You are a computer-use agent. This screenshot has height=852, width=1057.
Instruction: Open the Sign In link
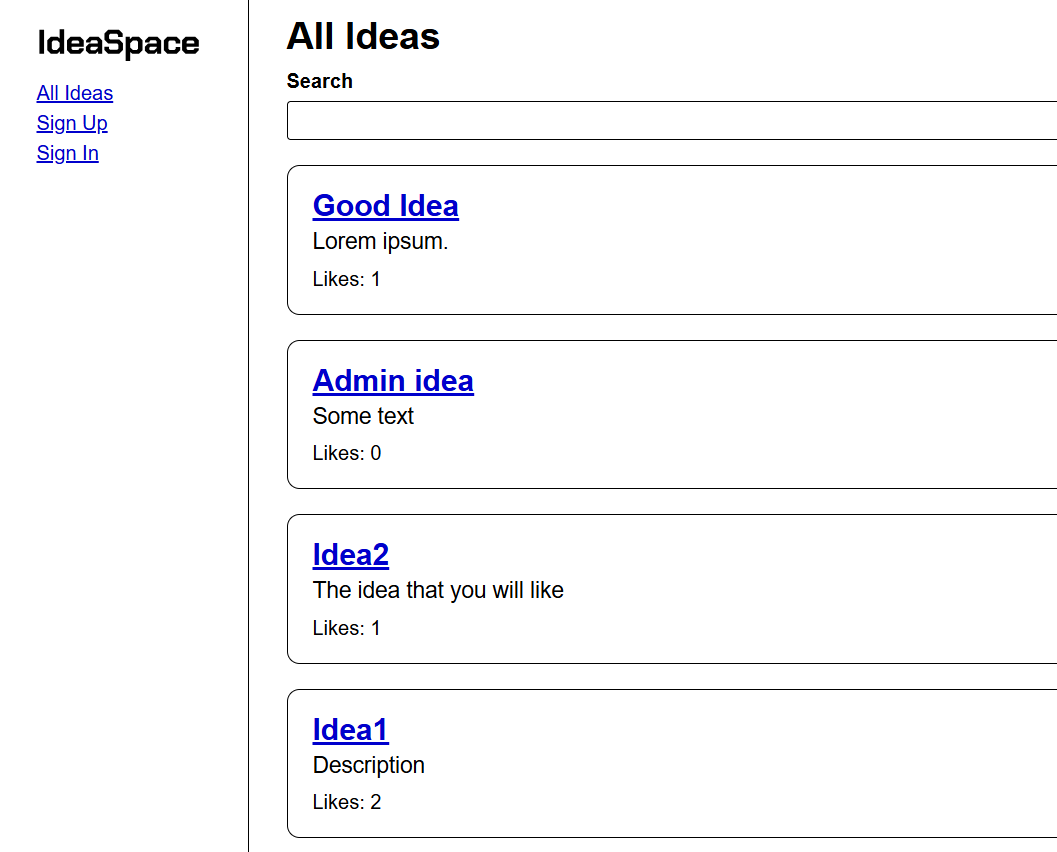coord(68,153)
